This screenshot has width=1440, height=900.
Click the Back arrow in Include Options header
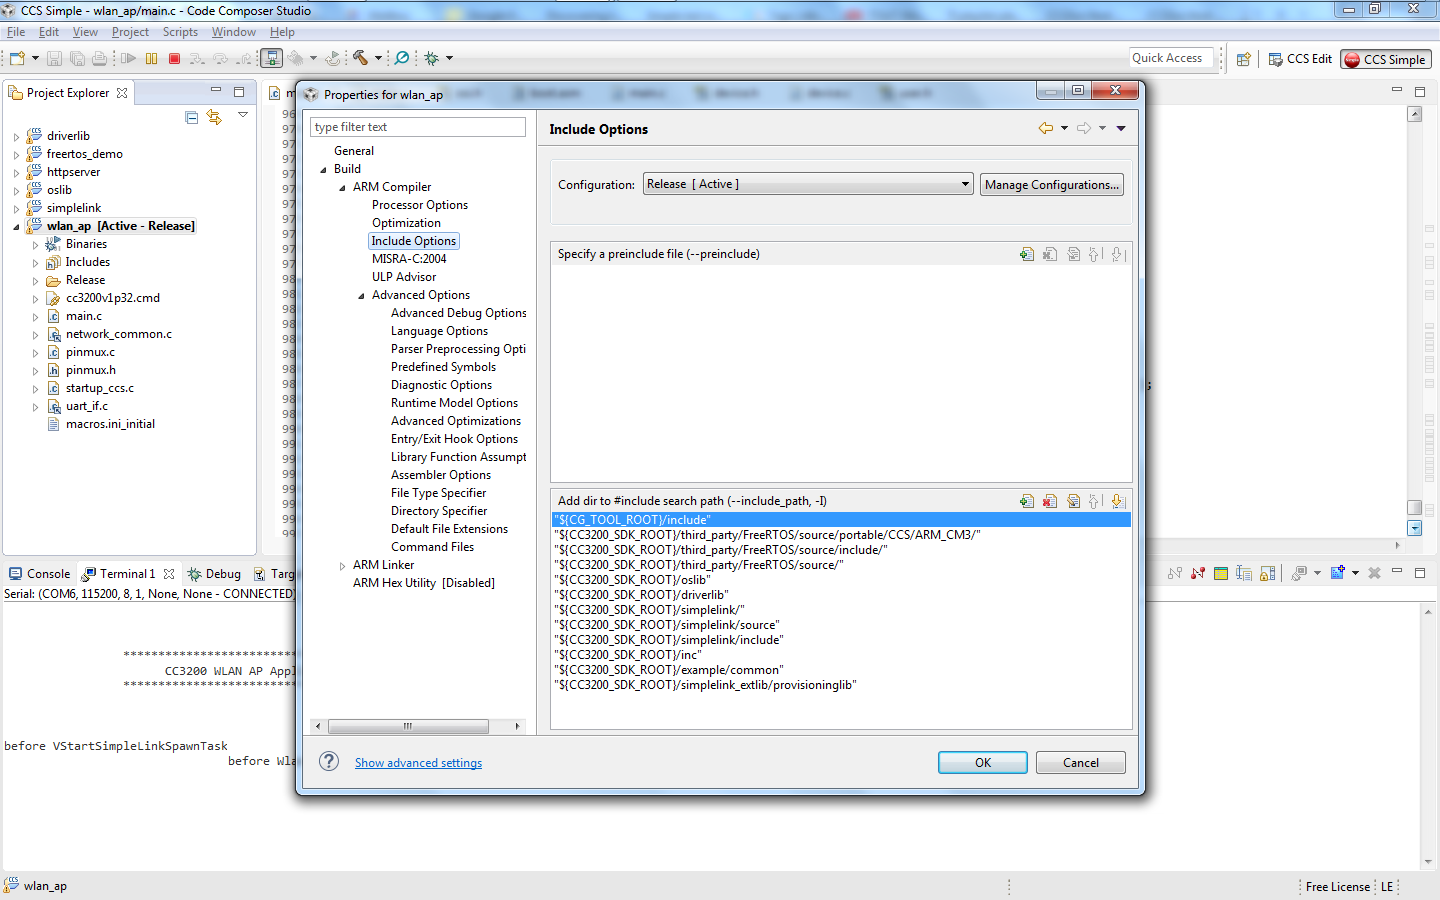1046,128
